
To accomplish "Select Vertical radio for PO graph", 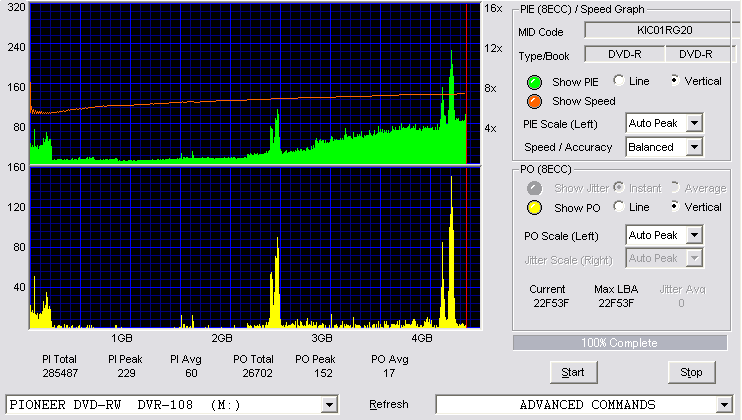I will point(674,206).
